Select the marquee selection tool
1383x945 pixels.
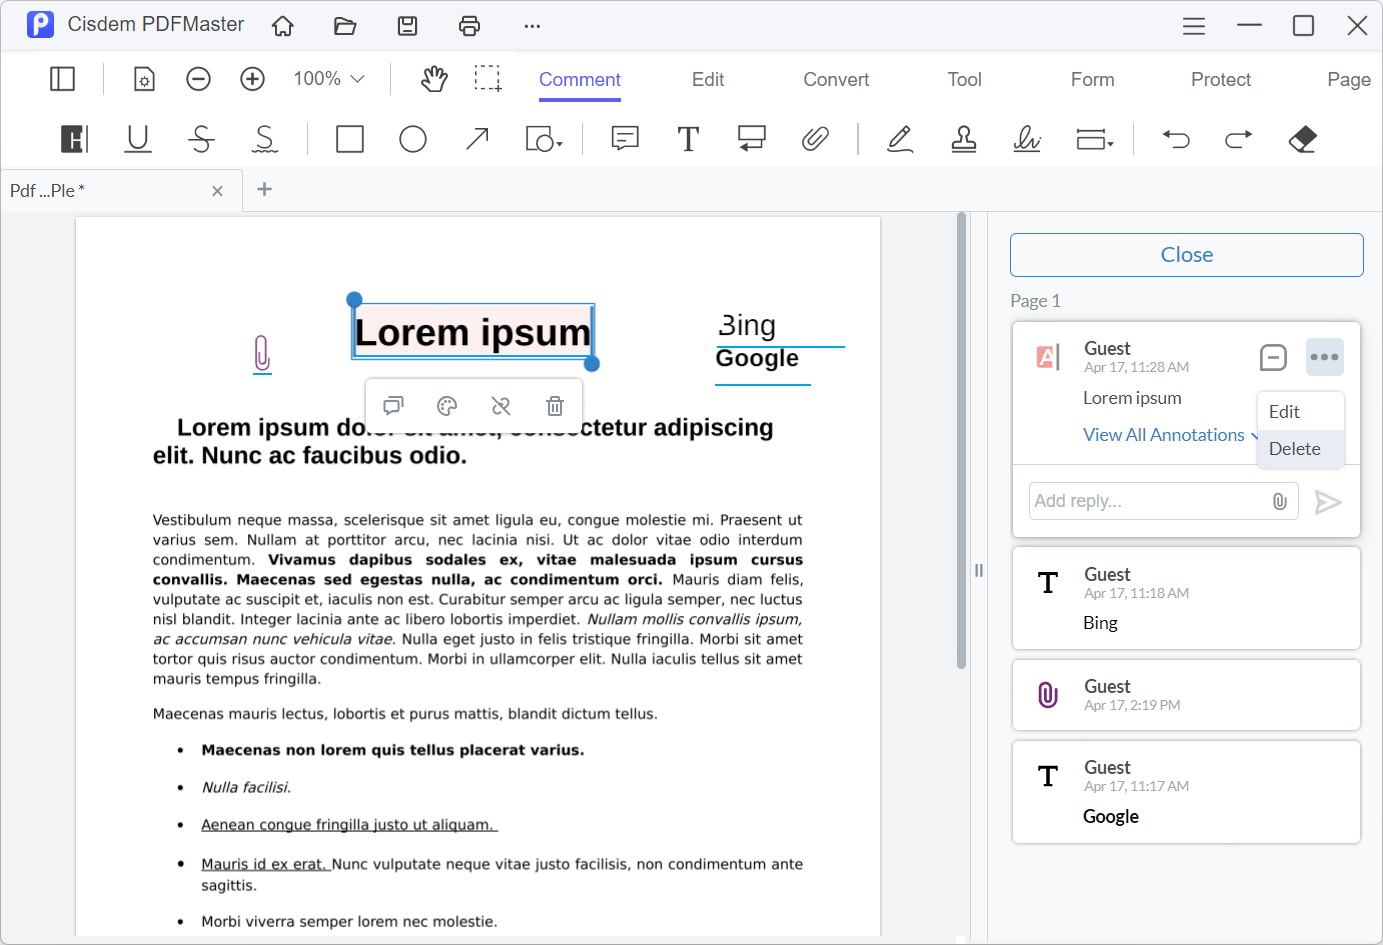pyautogui.click(x=488, y=78)
